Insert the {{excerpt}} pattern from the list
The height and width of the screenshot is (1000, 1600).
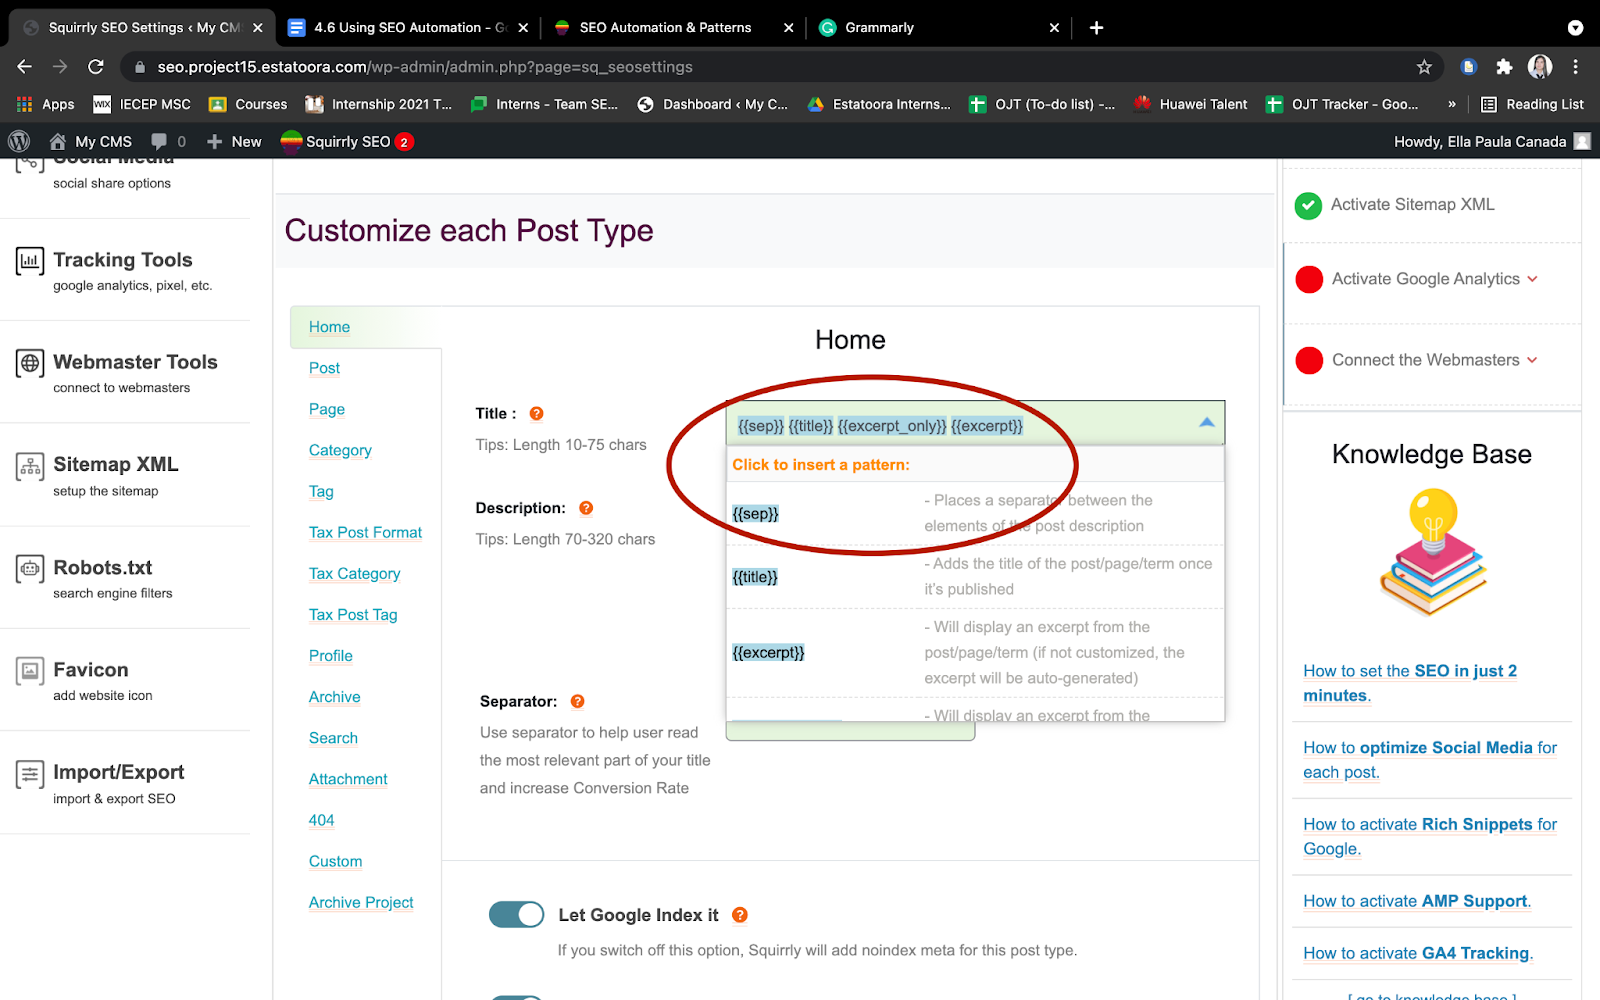[768, 653]
